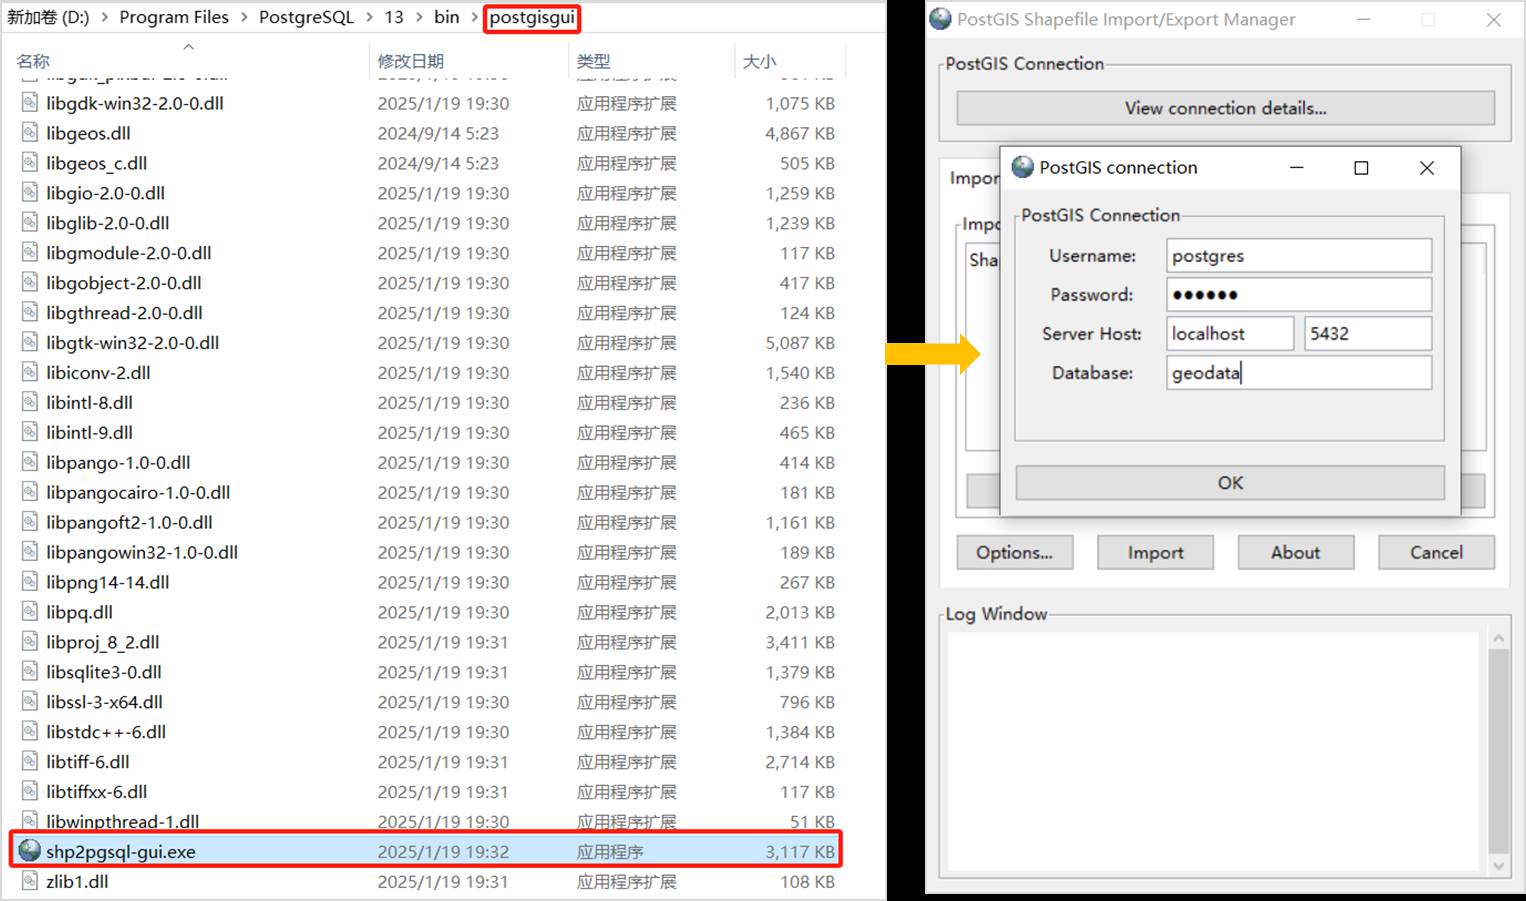Click the zlib1.dll file icon

(30, 882)
